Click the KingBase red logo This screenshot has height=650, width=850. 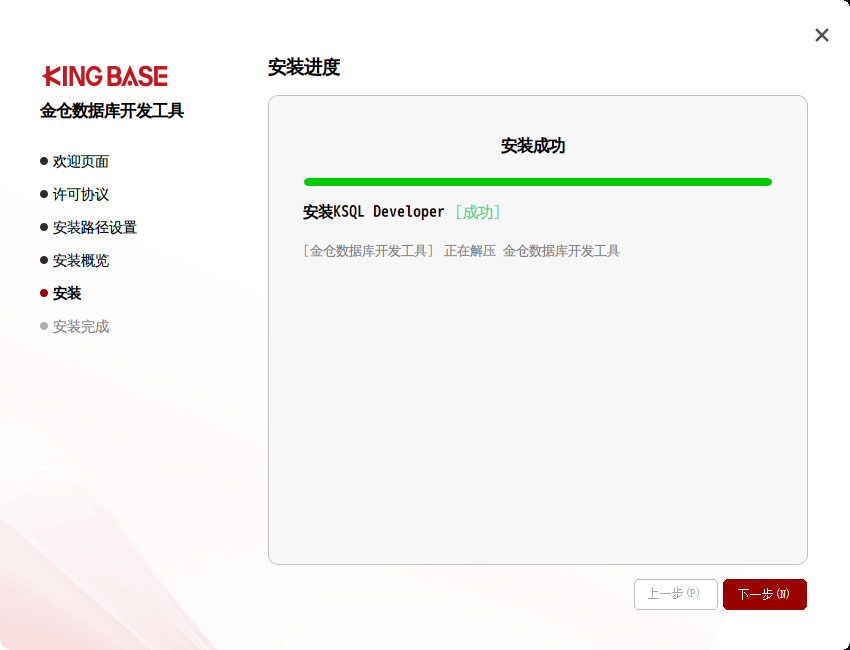[105, 76]
